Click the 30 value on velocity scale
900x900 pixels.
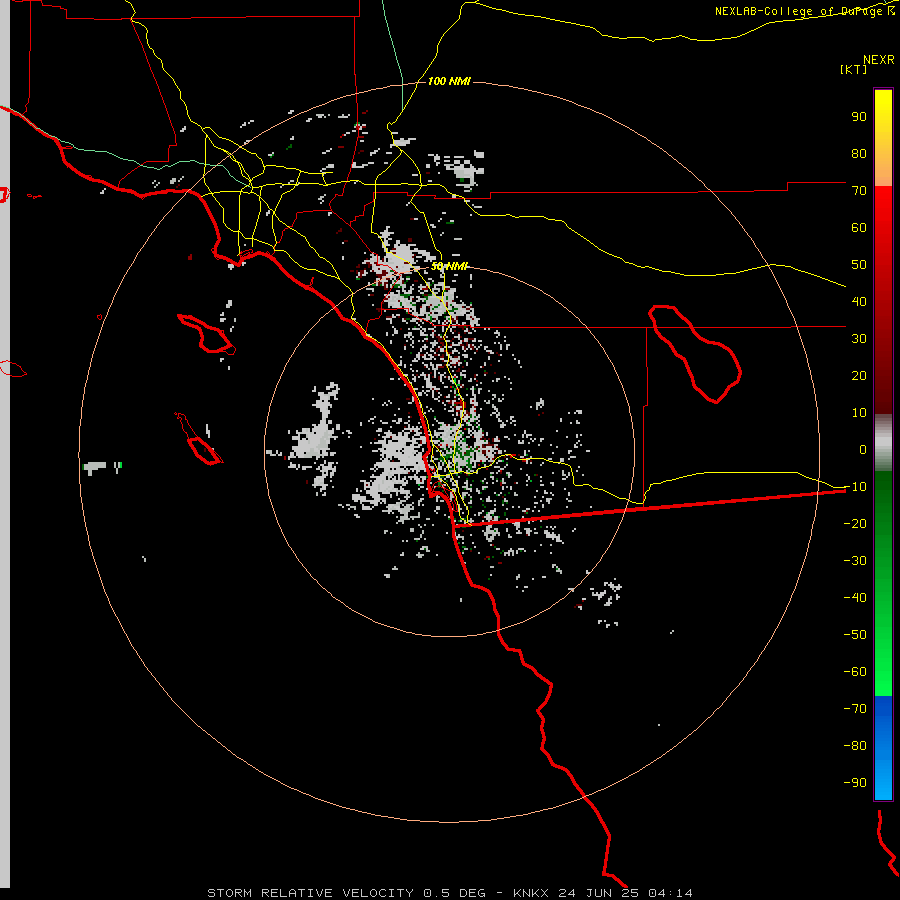click(859, 339)
